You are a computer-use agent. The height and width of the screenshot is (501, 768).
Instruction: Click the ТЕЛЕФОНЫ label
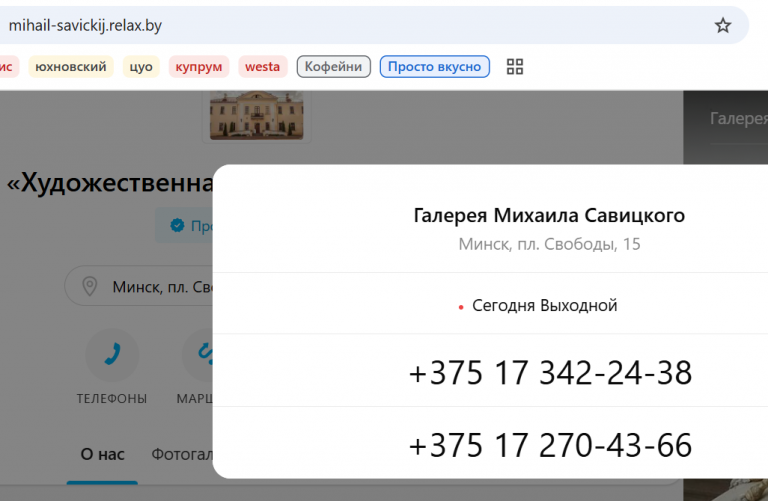112,399
